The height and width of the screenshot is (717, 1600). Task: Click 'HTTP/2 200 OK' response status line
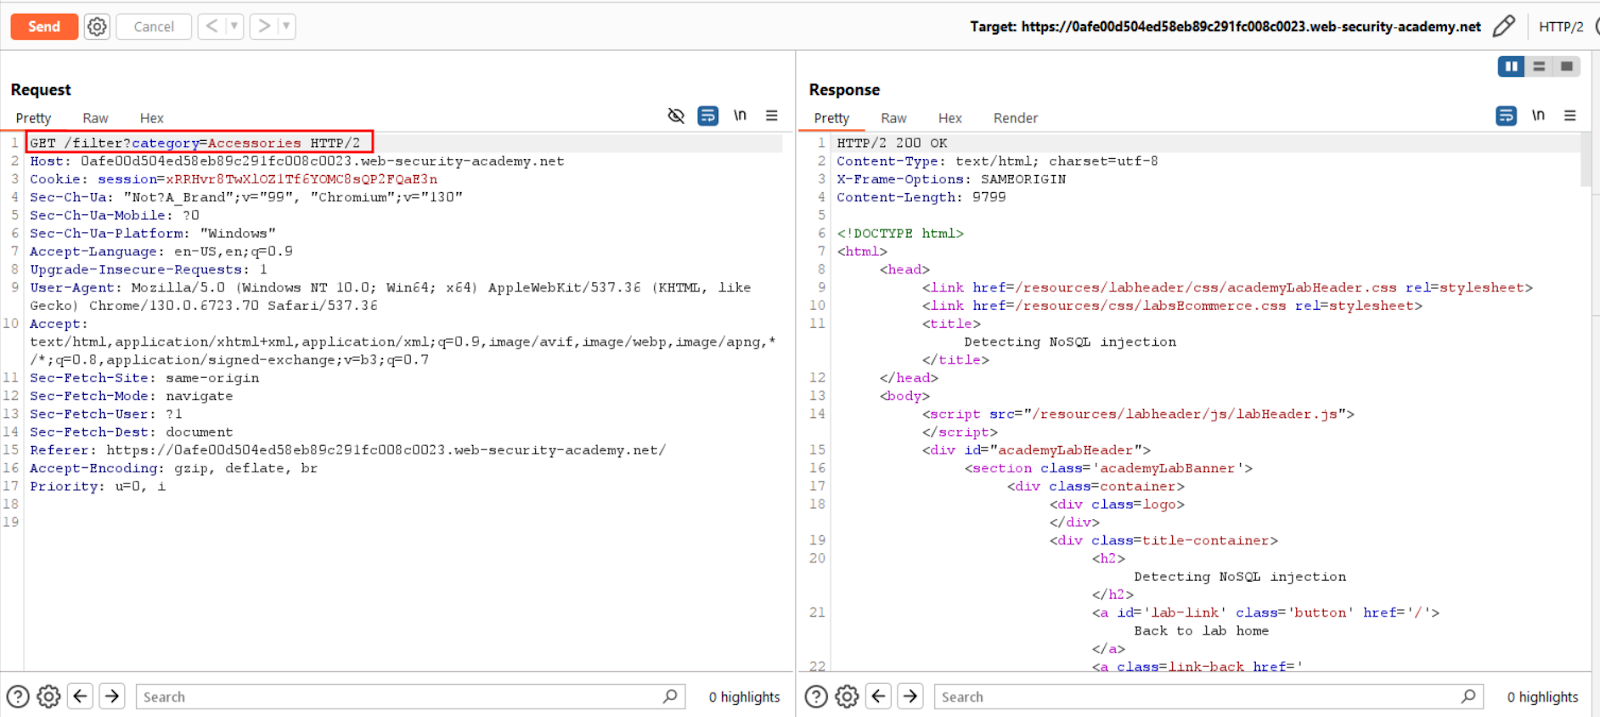tap(892, 143)
